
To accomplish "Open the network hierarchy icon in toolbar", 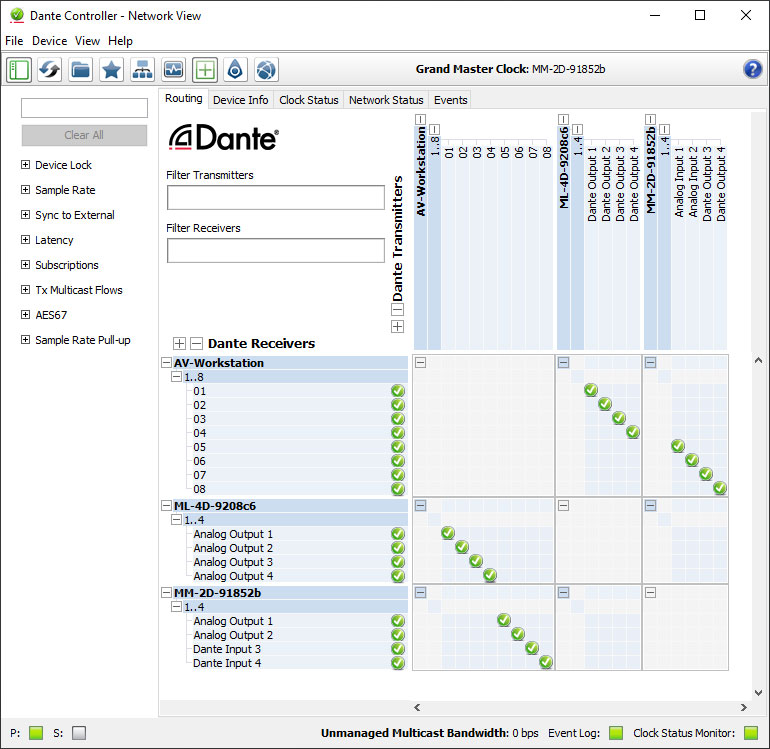I will (143, 70).
